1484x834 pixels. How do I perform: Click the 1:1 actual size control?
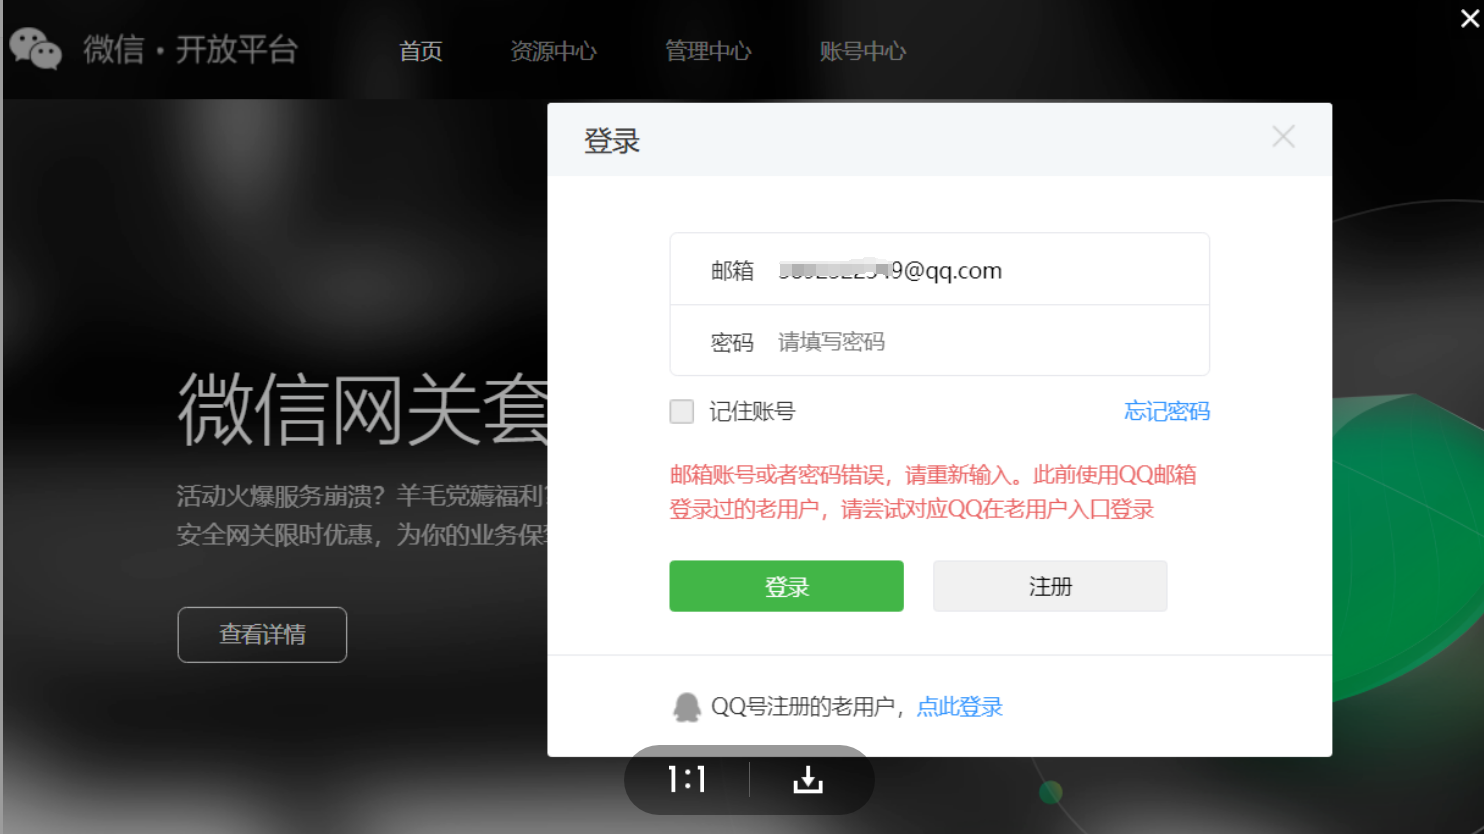click(x=687, y=780)
